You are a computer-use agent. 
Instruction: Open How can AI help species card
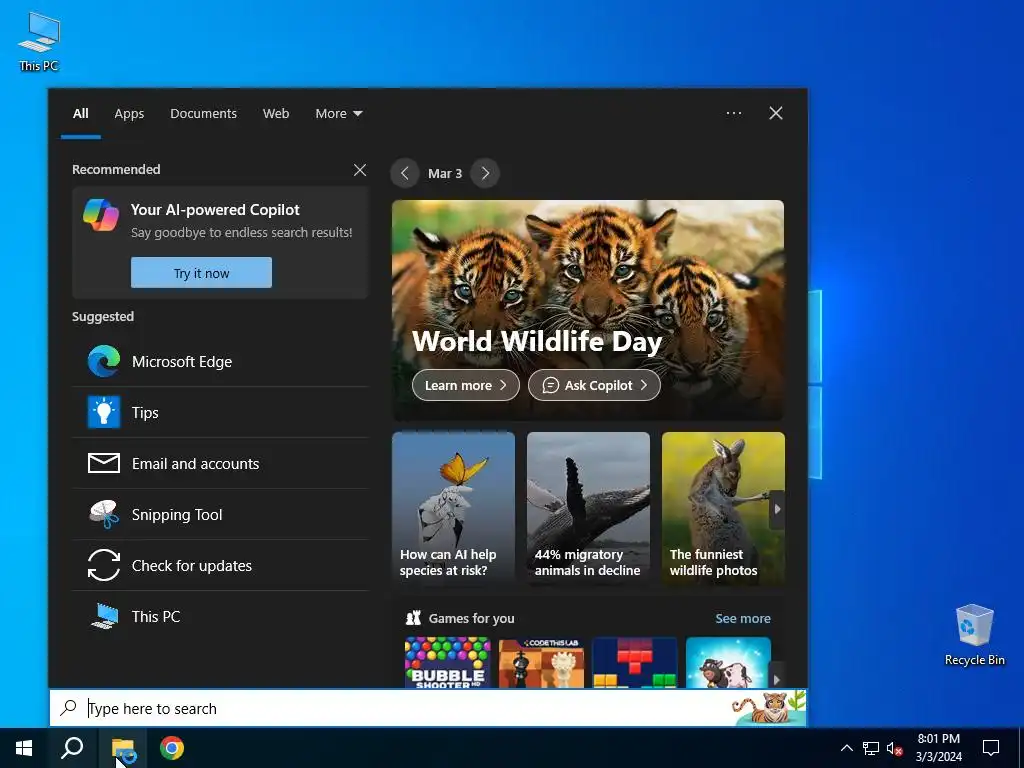point(453,508)
